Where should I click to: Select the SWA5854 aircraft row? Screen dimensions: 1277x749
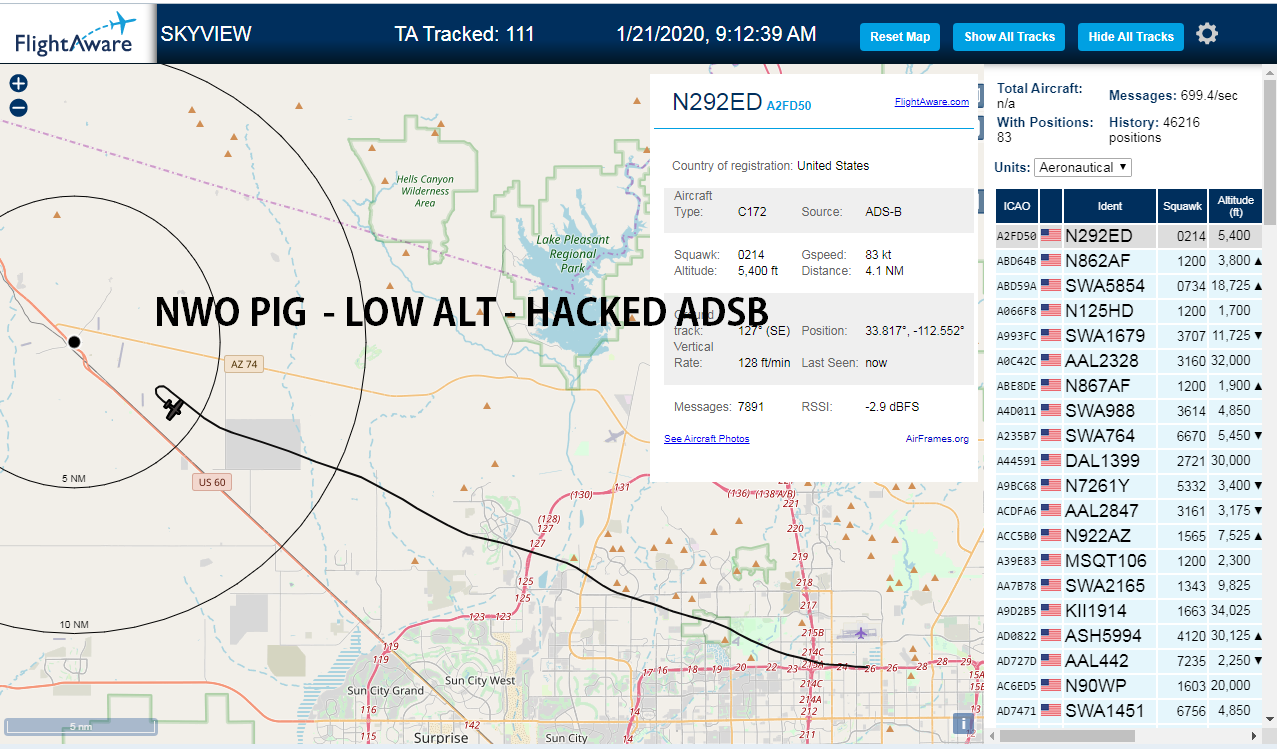click(x=1130, y=286)
